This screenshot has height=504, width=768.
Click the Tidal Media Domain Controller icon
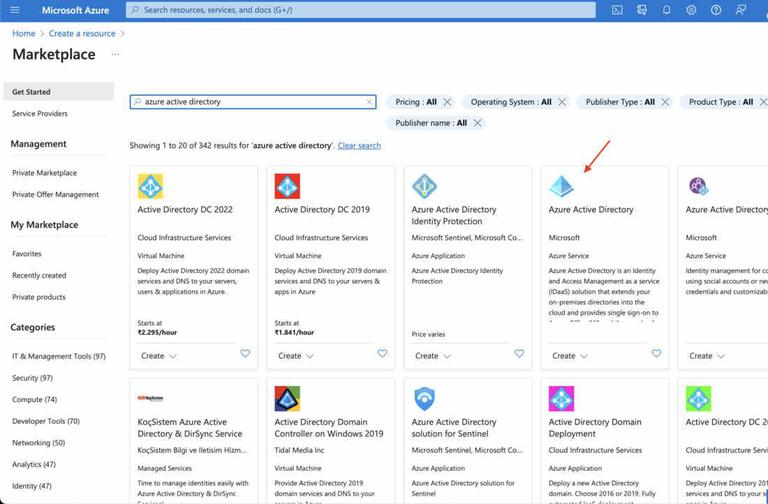(287, 399)
